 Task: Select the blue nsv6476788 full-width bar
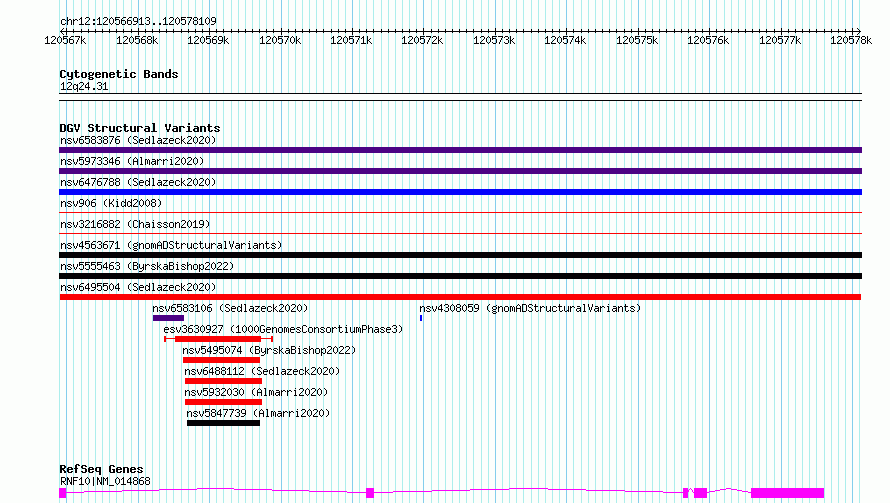point(460,192)
